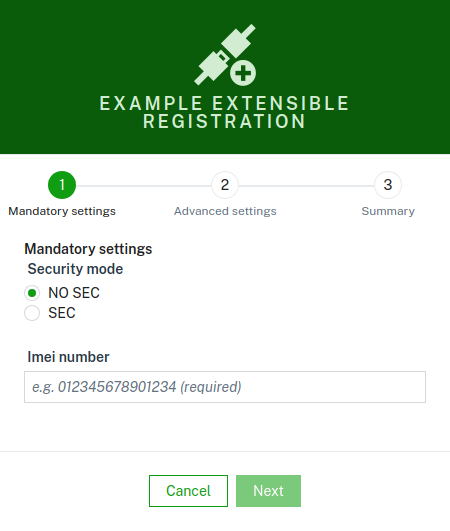The image size is (450, 531).
Task: Click the Example Extensible Registration title
Action: (224, 112)
